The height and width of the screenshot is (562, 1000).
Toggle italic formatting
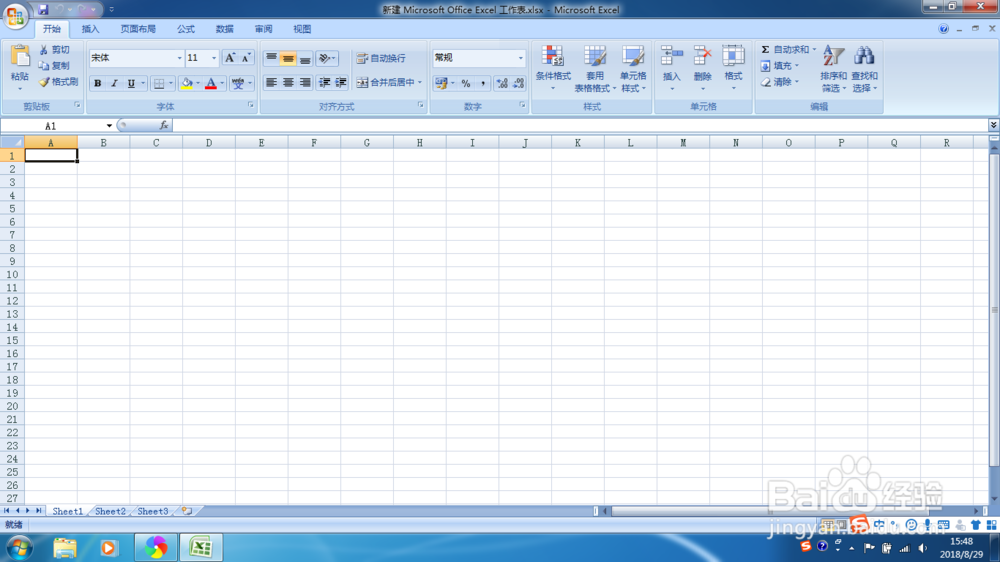[114, 83]
